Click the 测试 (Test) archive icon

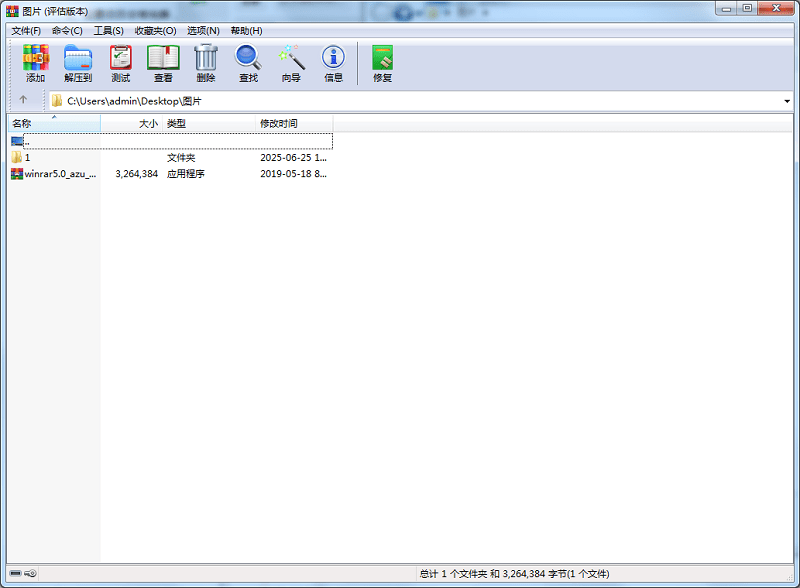[x=120, y=62]
